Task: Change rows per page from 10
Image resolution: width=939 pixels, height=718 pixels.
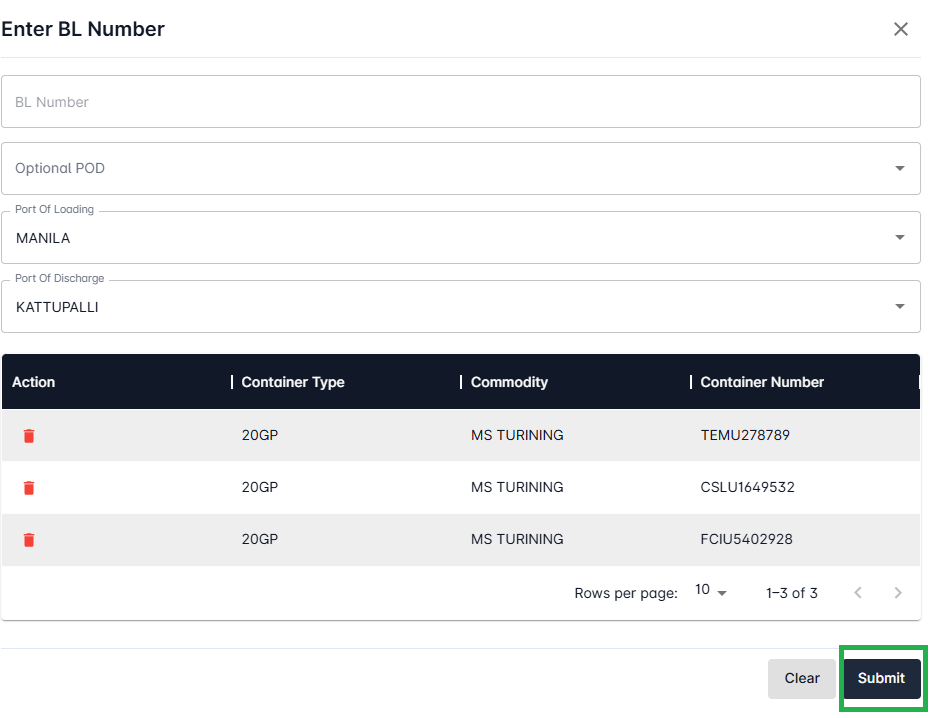Action: coord(711,591)
